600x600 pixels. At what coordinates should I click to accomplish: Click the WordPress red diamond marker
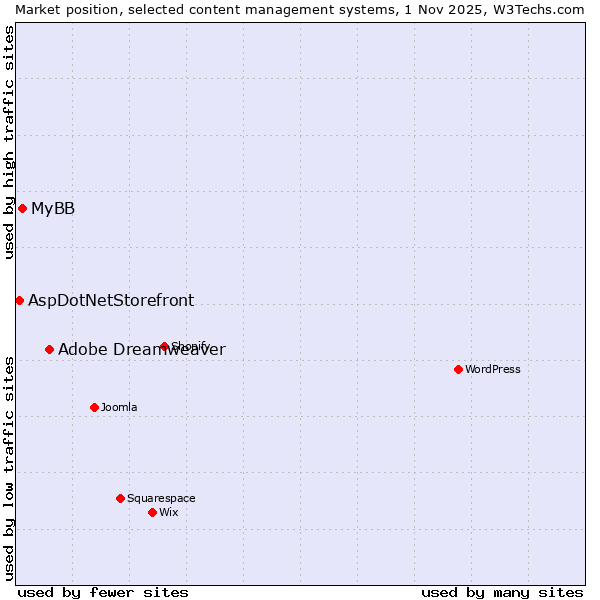[x=458, y=369]
